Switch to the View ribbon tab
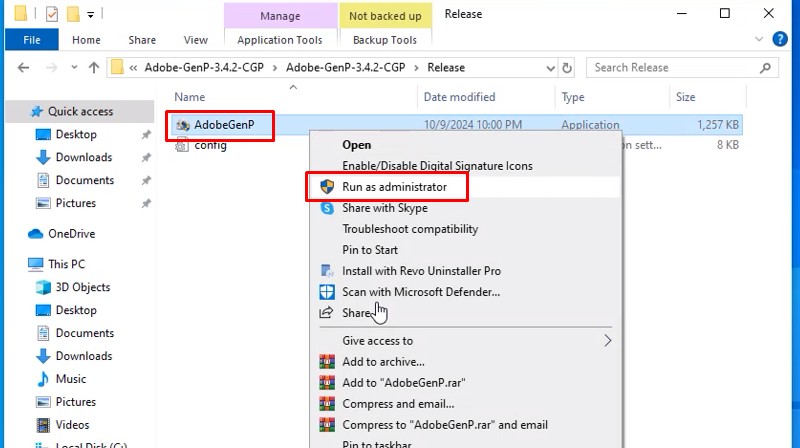 pos(196,40)
